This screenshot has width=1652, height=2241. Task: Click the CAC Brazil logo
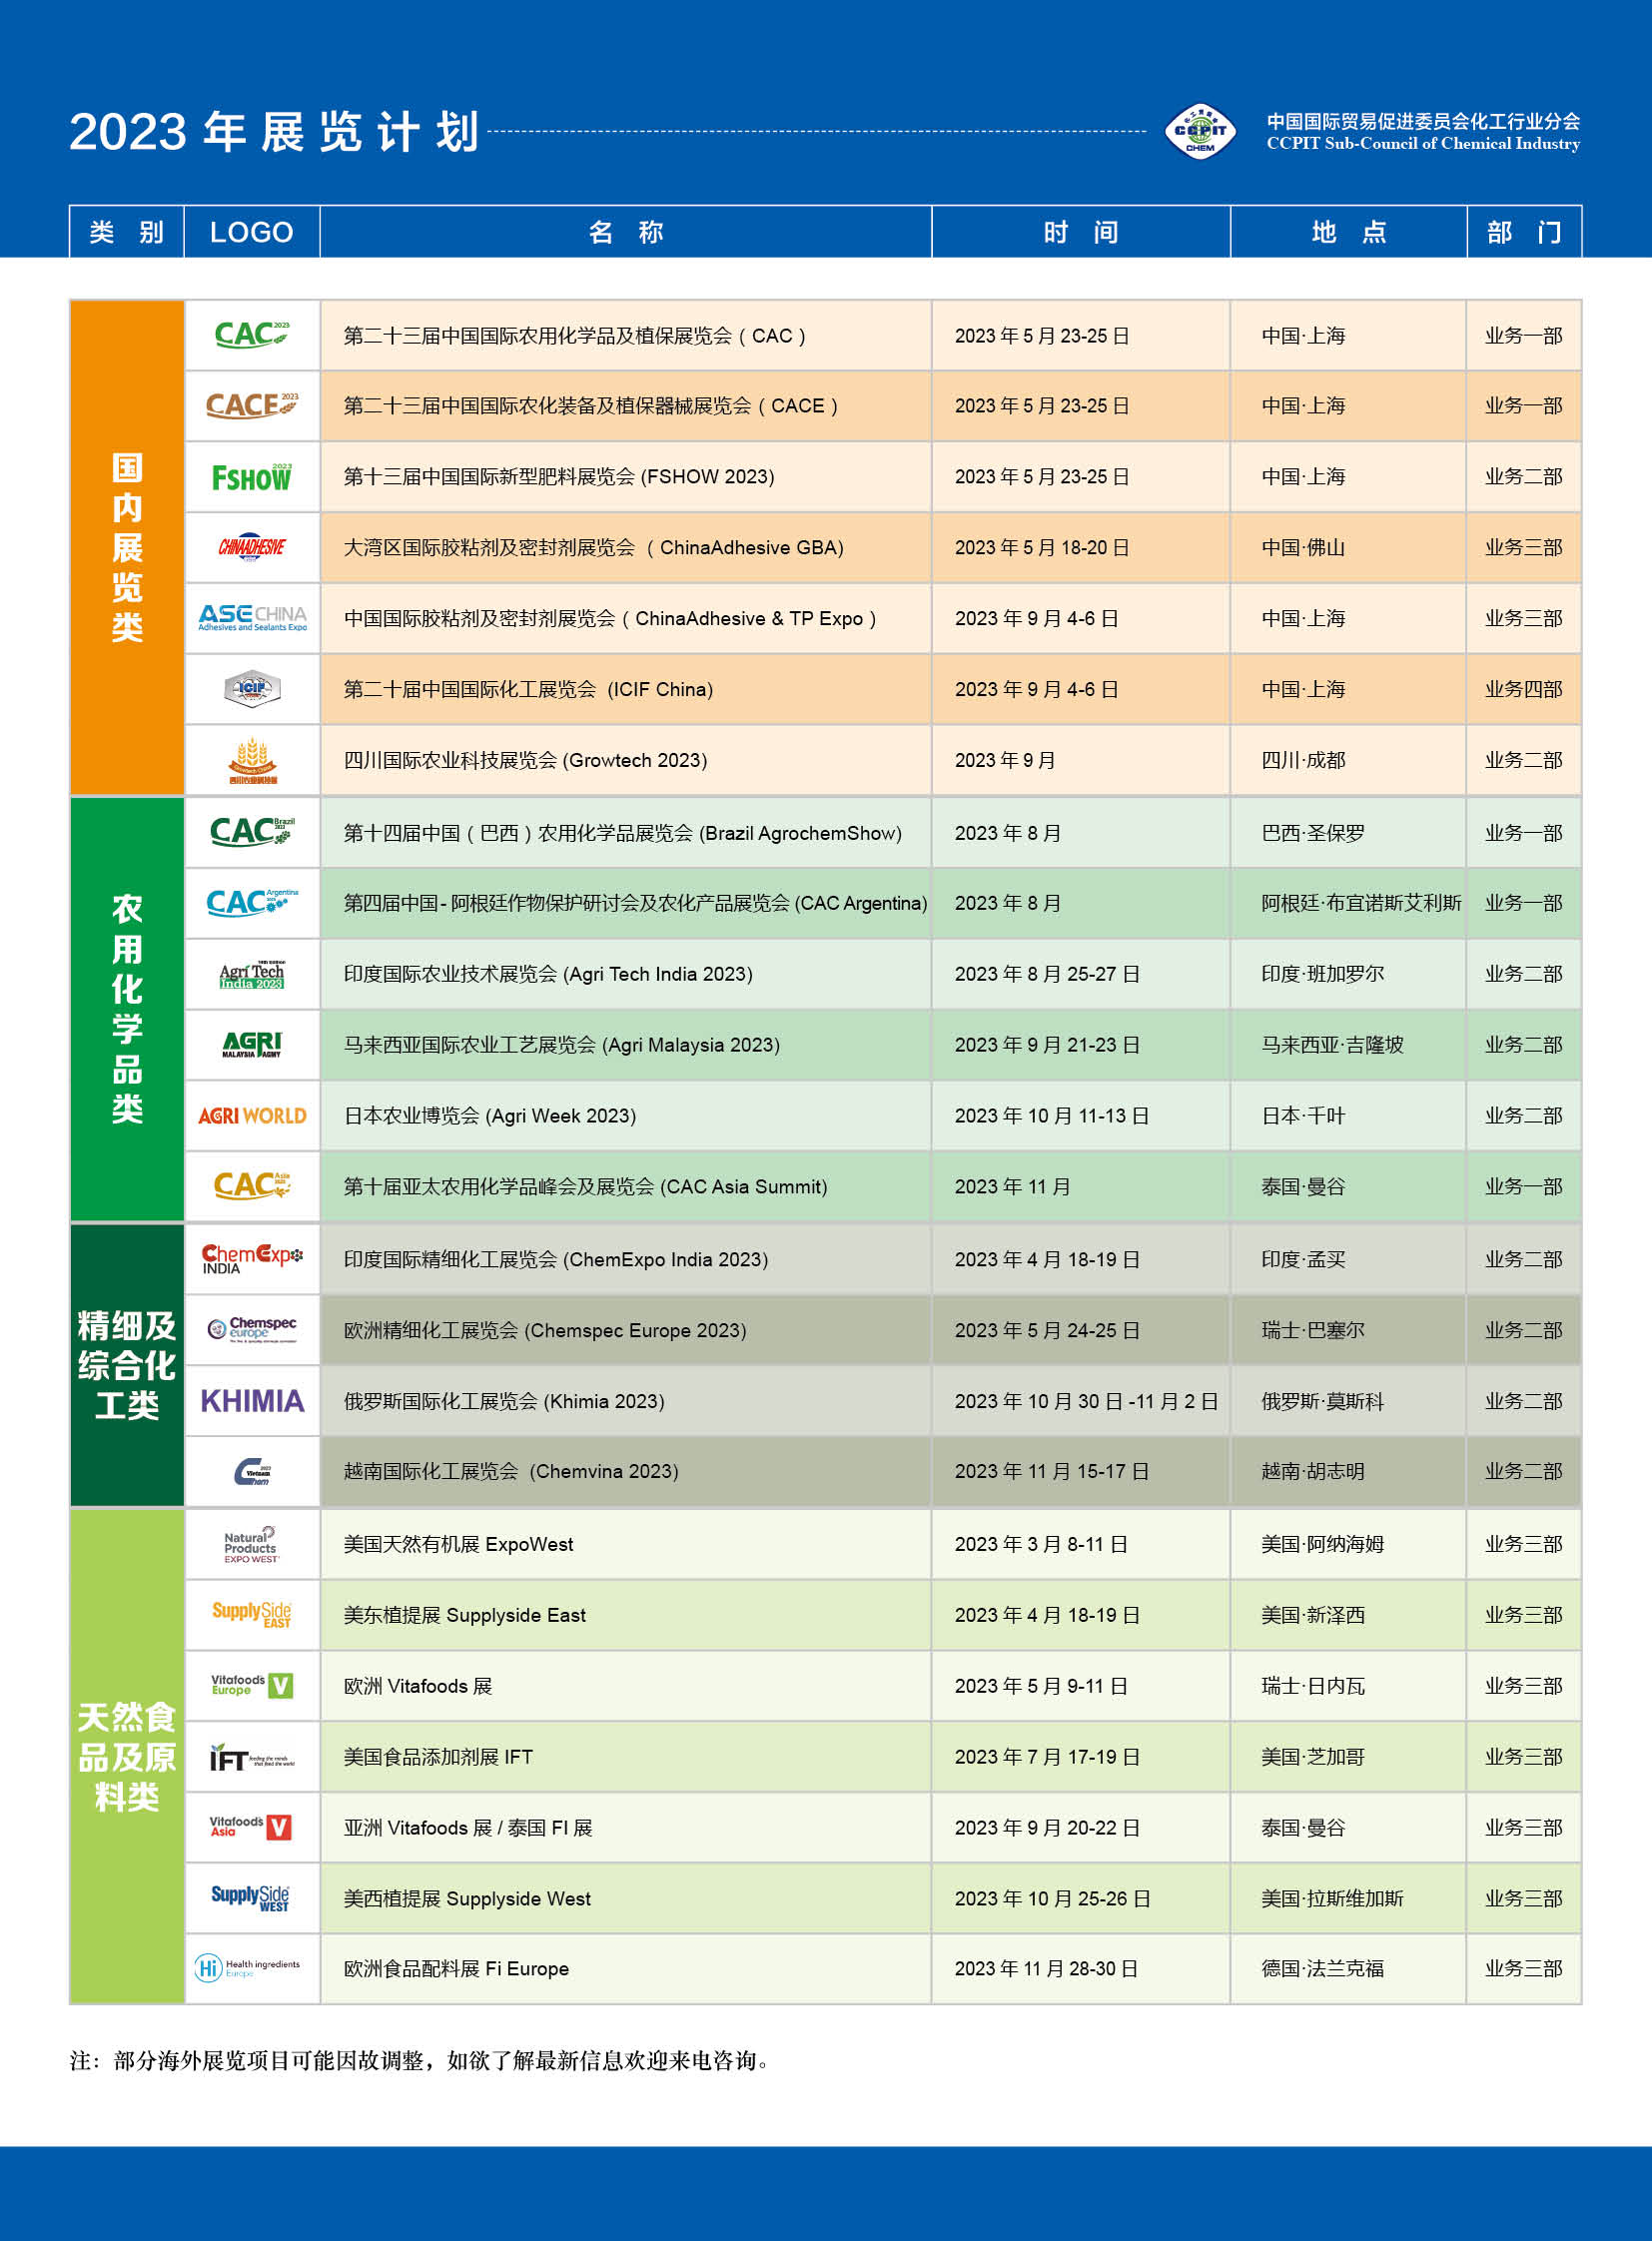click(252, 831)
